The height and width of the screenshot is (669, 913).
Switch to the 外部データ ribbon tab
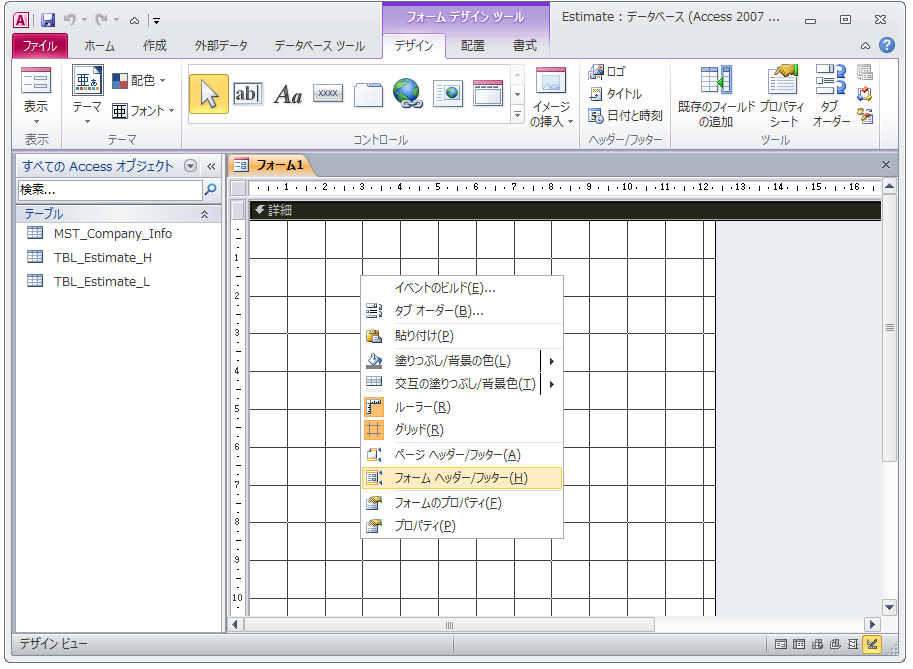221,45
